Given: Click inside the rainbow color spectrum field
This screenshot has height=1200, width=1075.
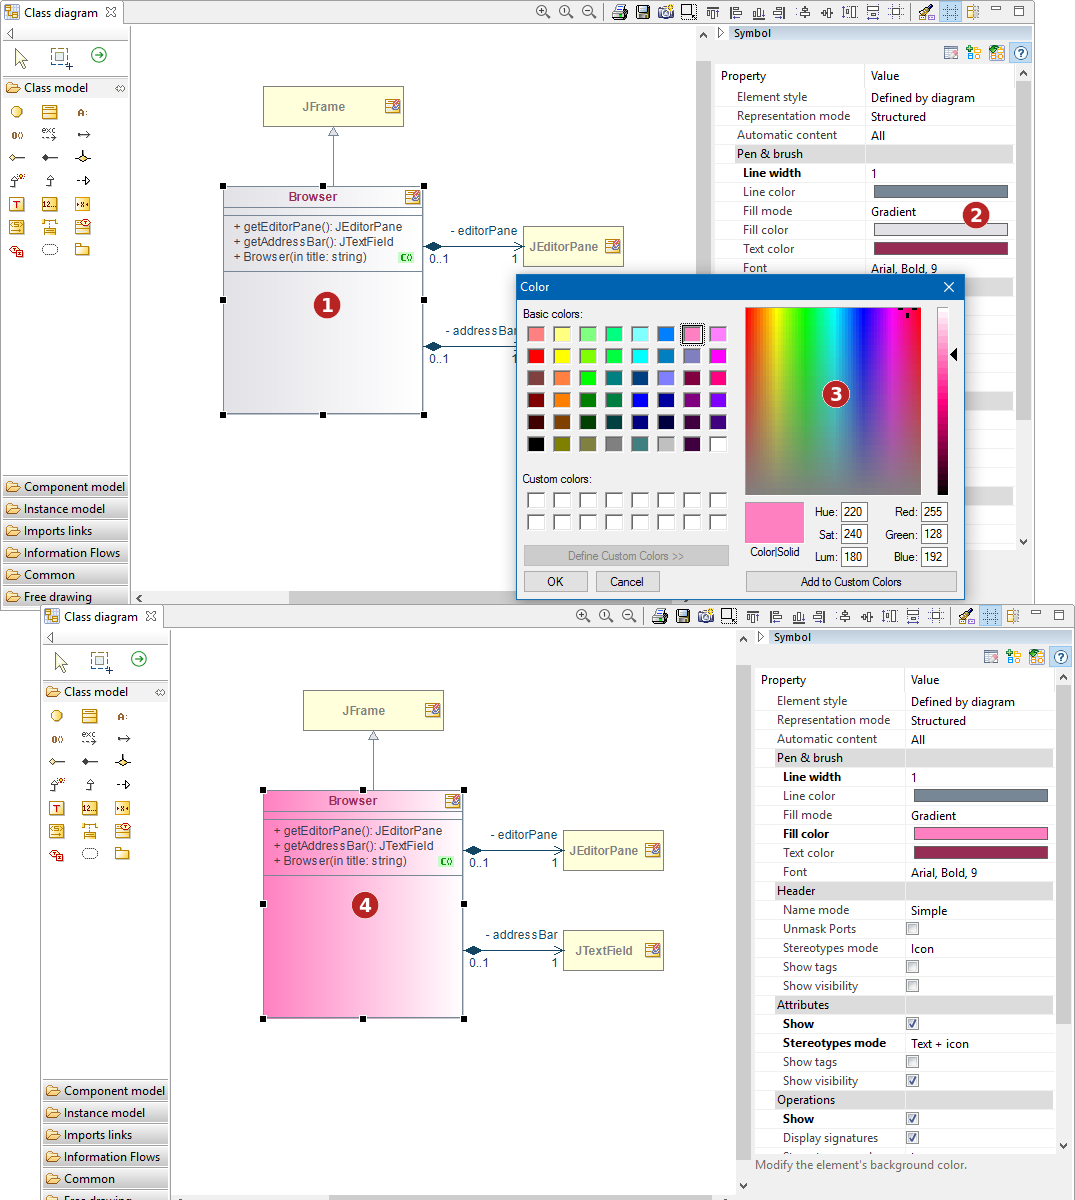Looking at the screenshot, I should 832,401.
